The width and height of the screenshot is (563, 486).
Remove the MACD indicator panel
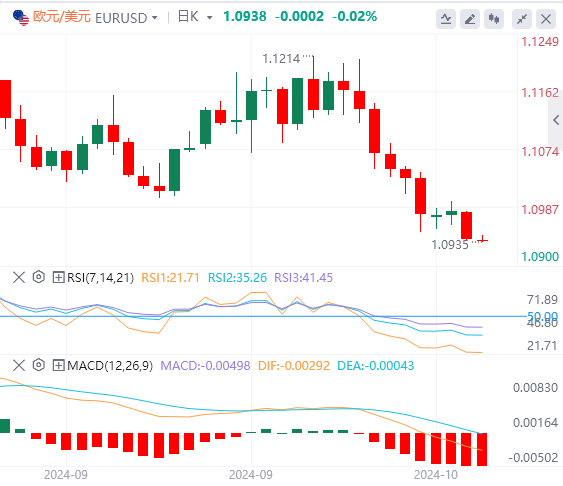19,365
